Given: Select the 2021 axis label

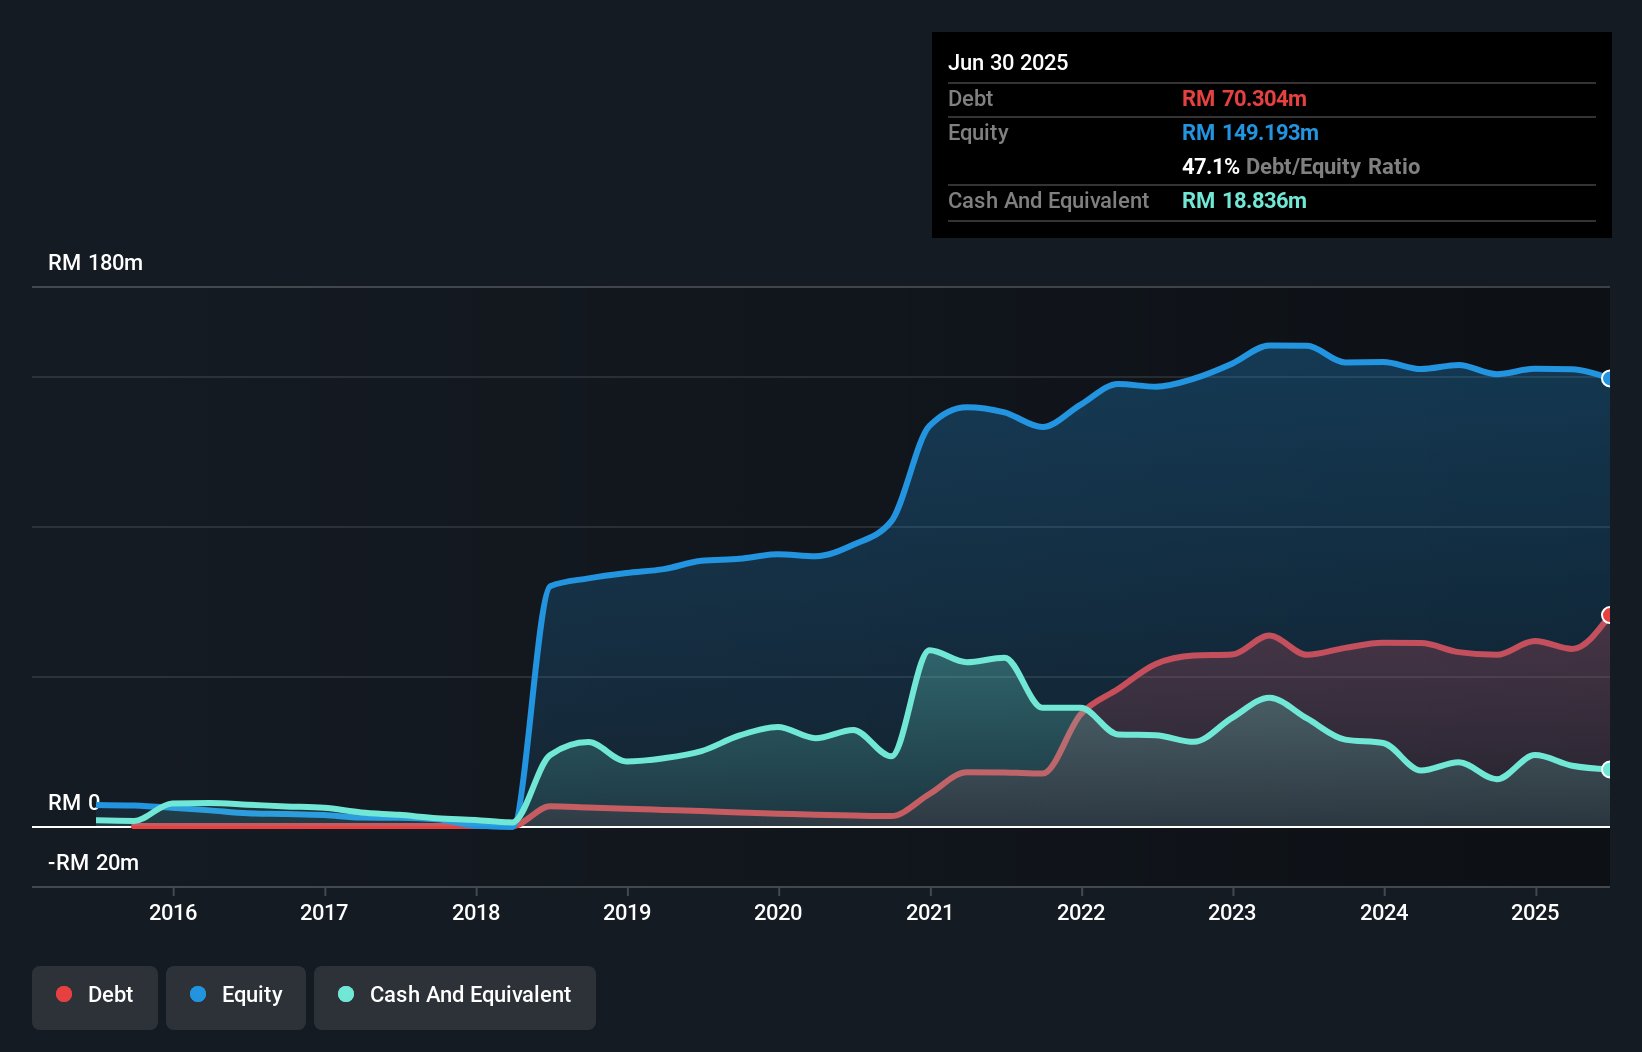Looking at the screenshot, I should (930, 912).
